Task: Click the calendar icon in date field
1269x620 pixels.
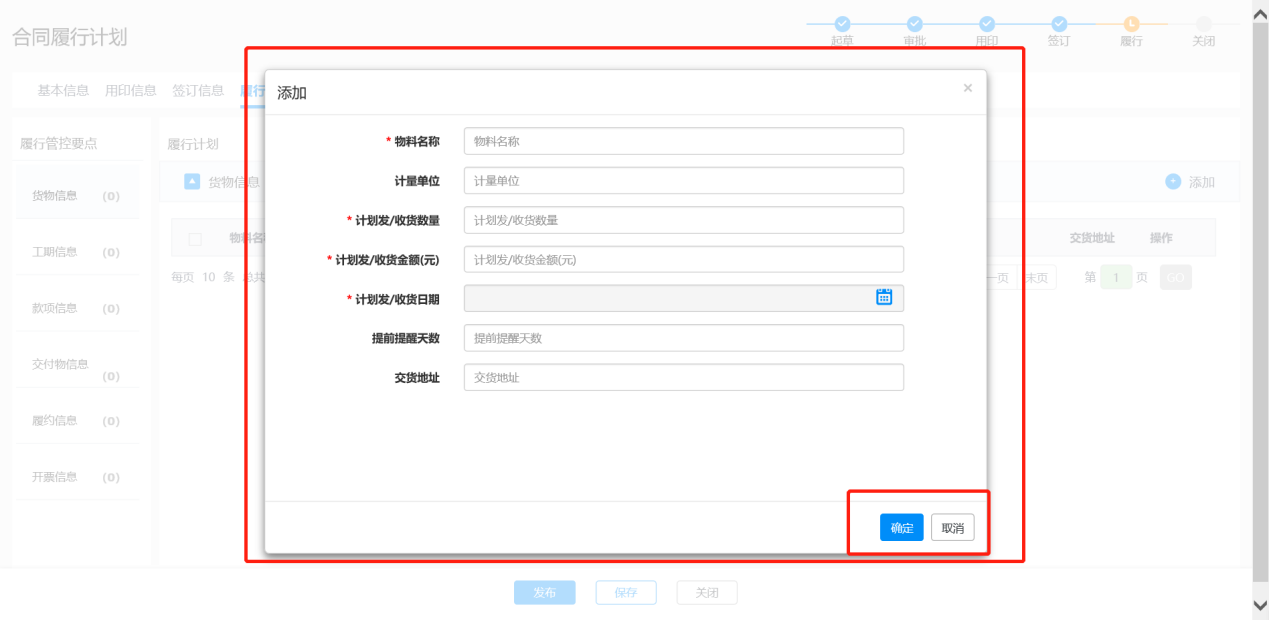Action: click(x=883, y=297)
